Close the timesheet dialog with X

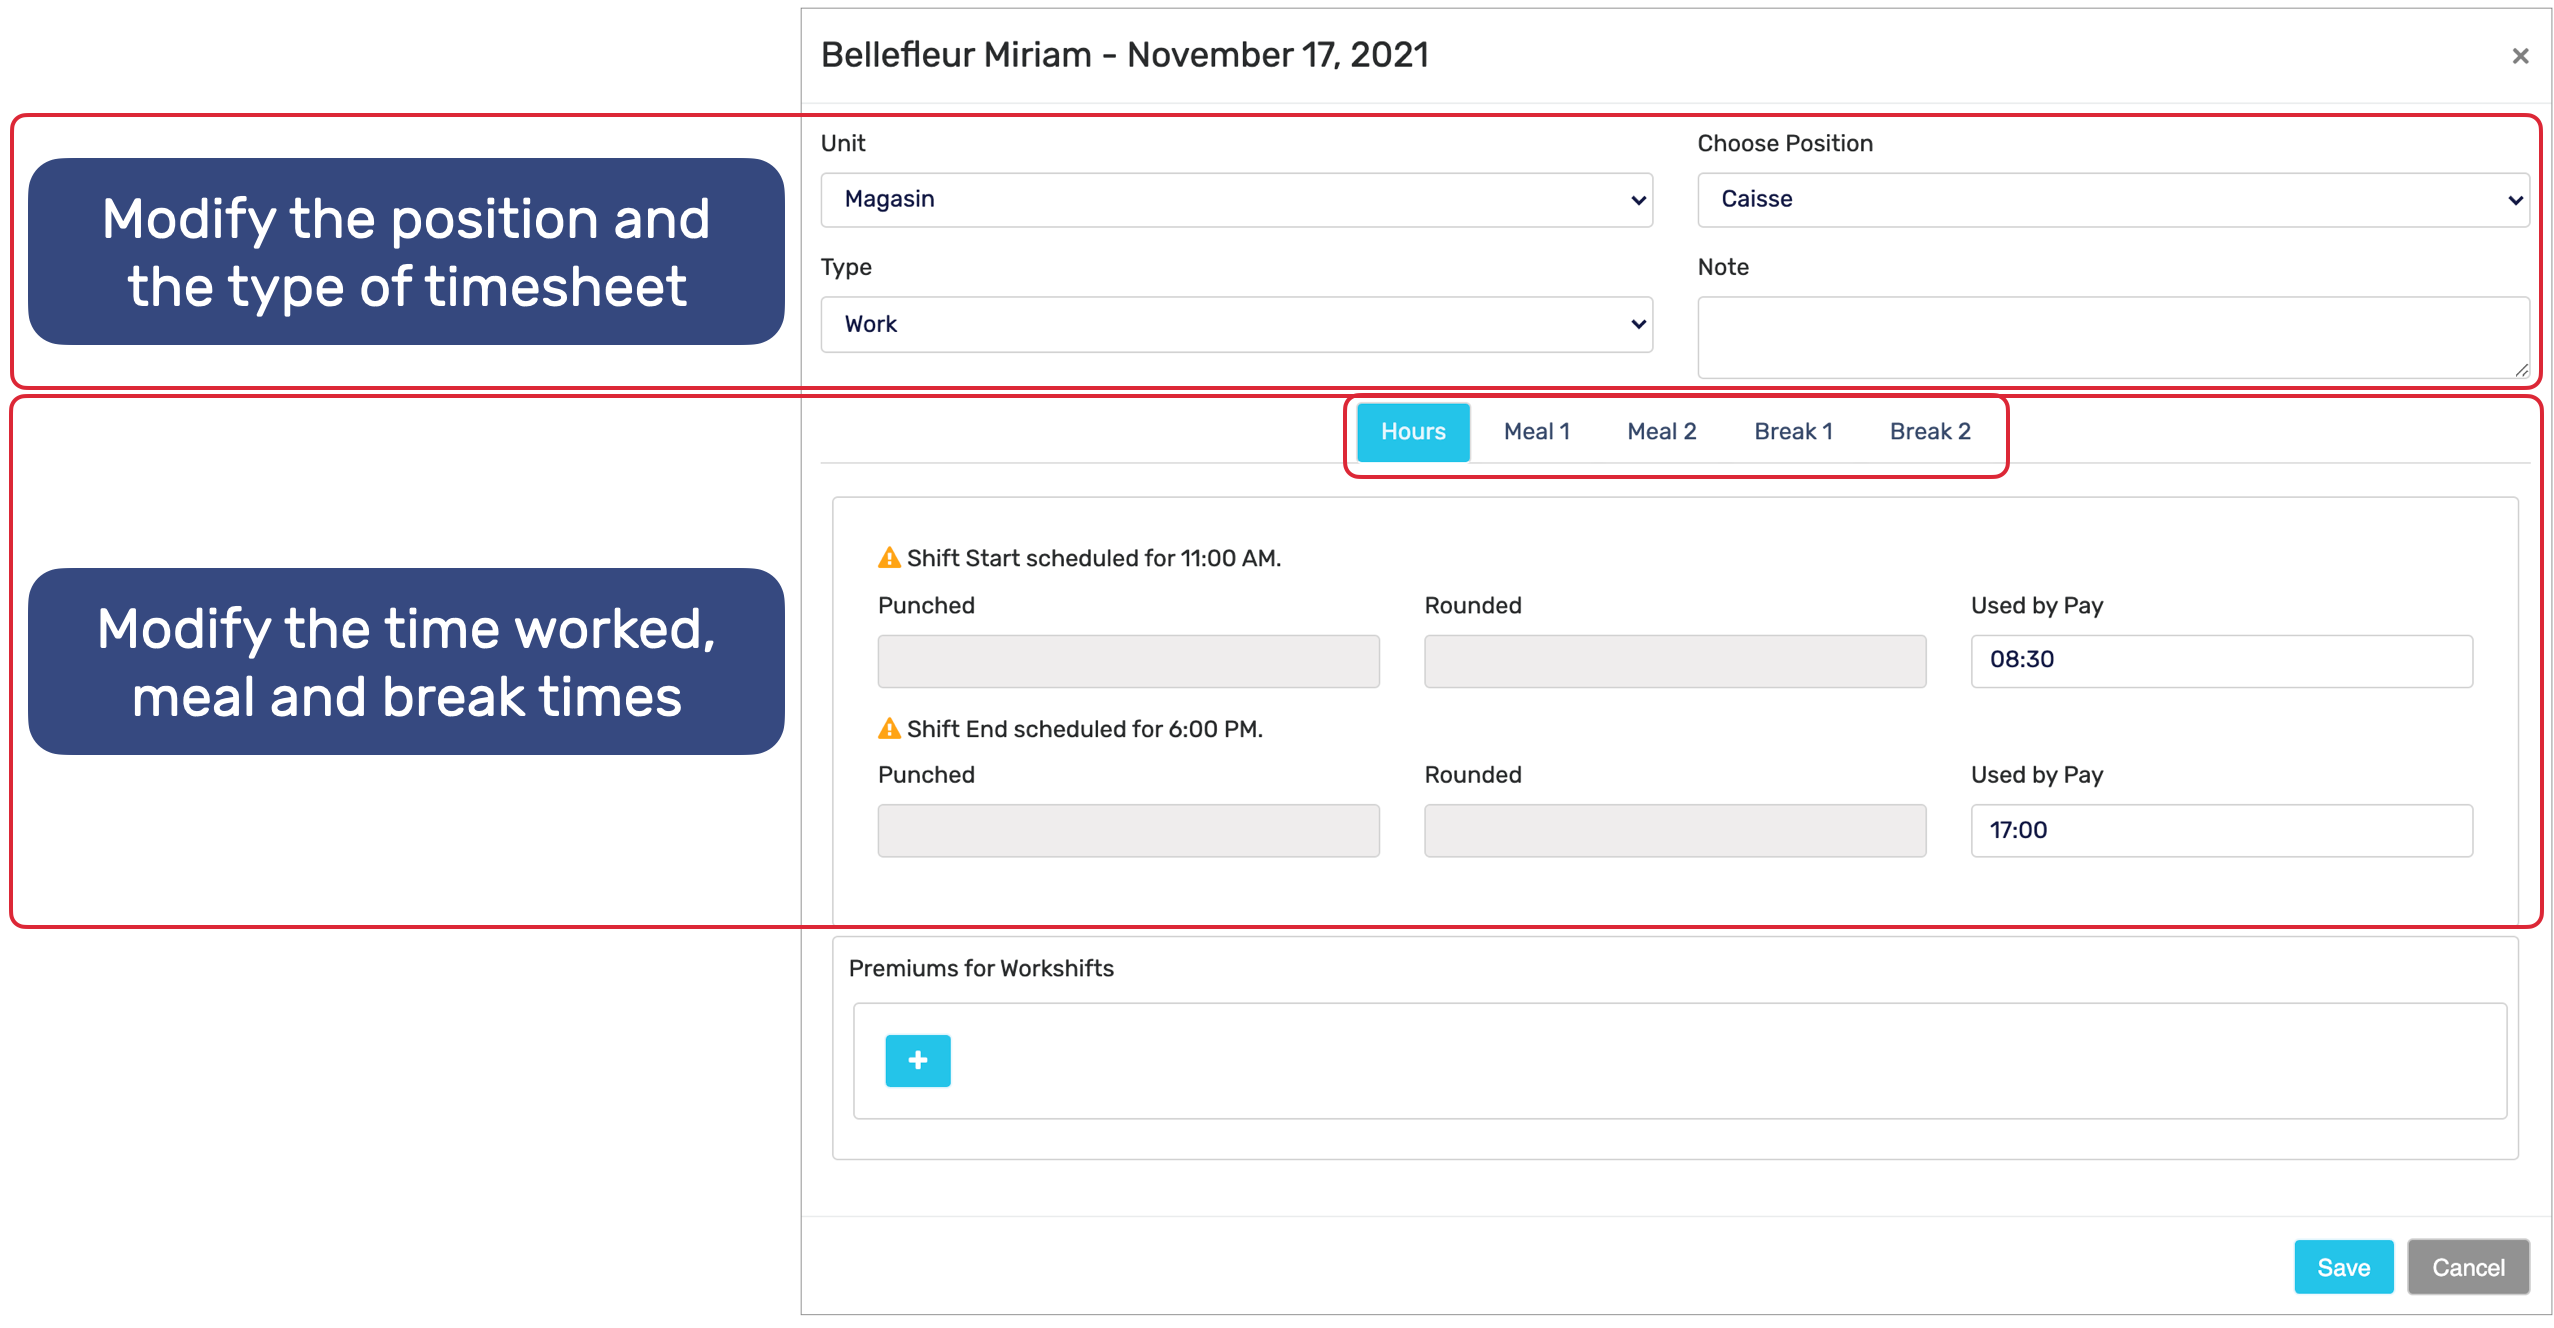2519,56
